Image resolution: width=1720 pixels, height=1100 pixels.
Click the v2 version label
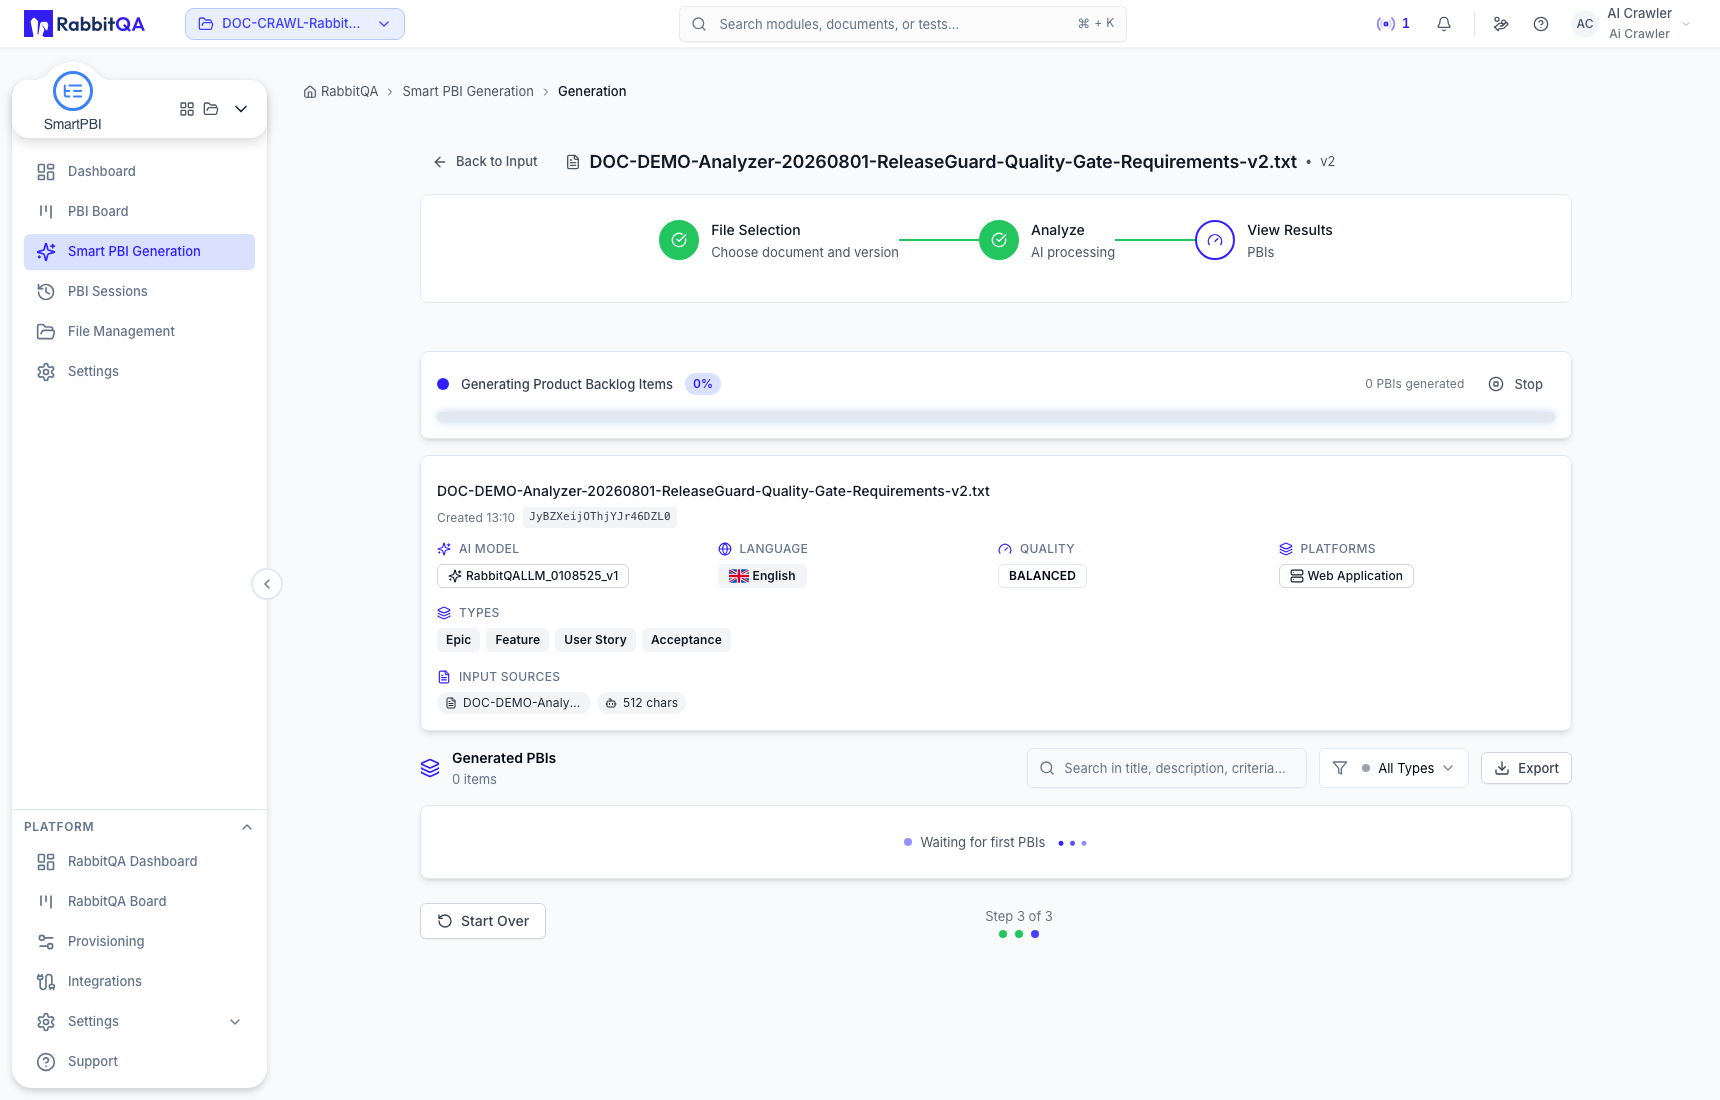pos(1328,161)
